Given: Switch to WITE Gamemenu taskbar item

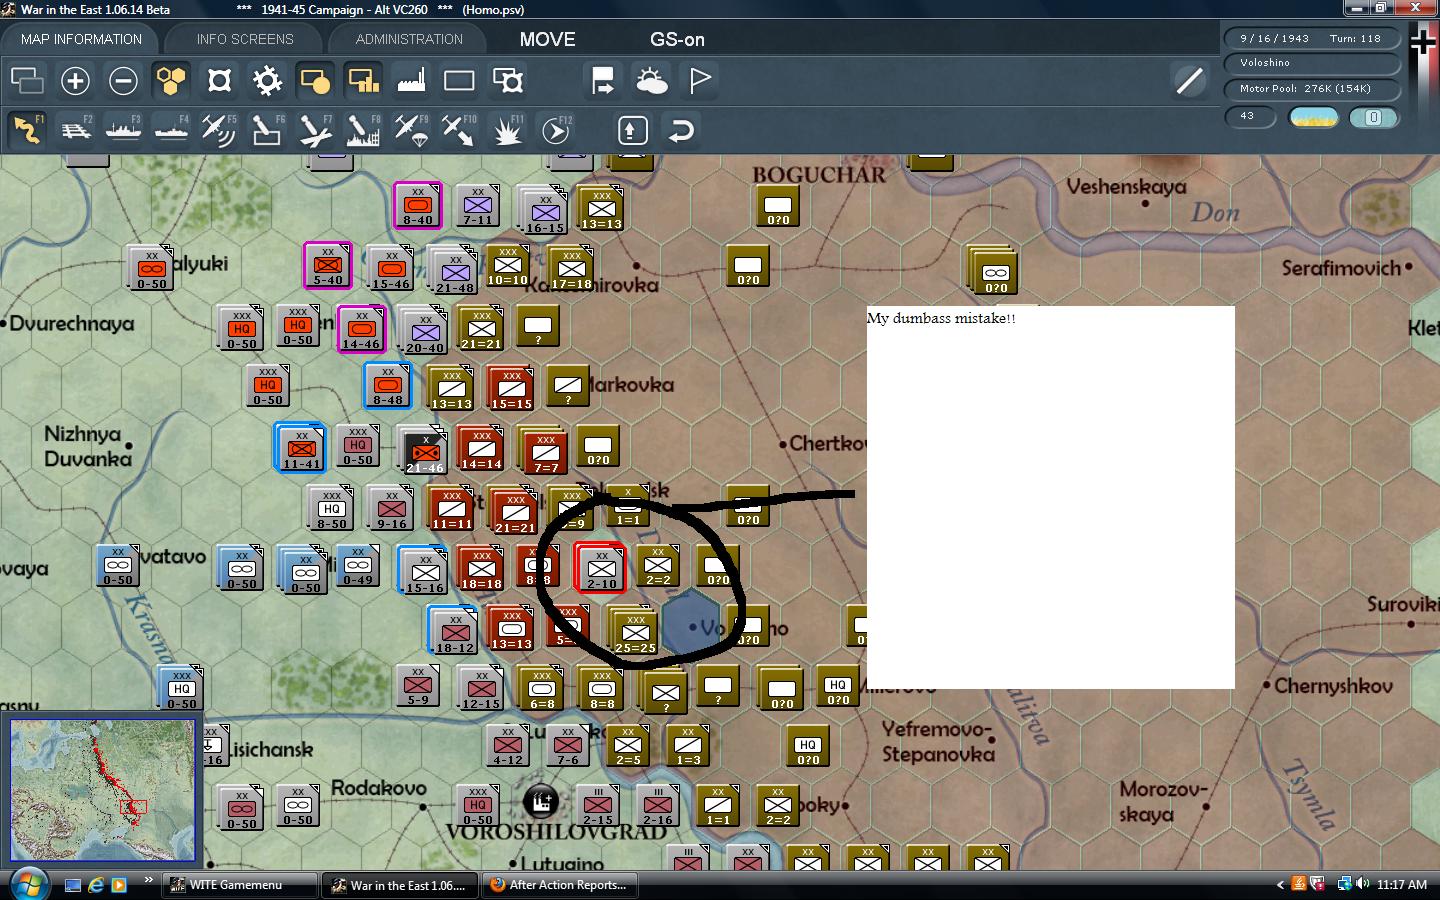Looking at the screenshot, I should point(238,885).
